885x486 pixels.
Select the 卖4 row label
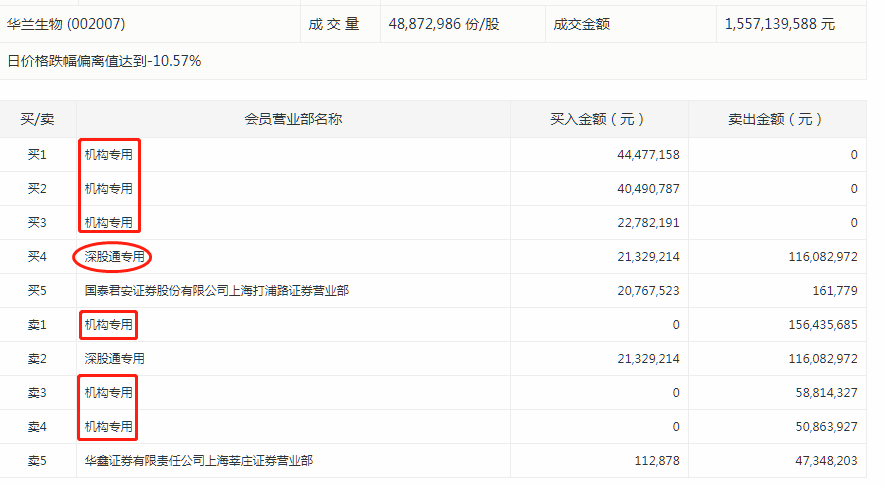(x=37, y=427)
